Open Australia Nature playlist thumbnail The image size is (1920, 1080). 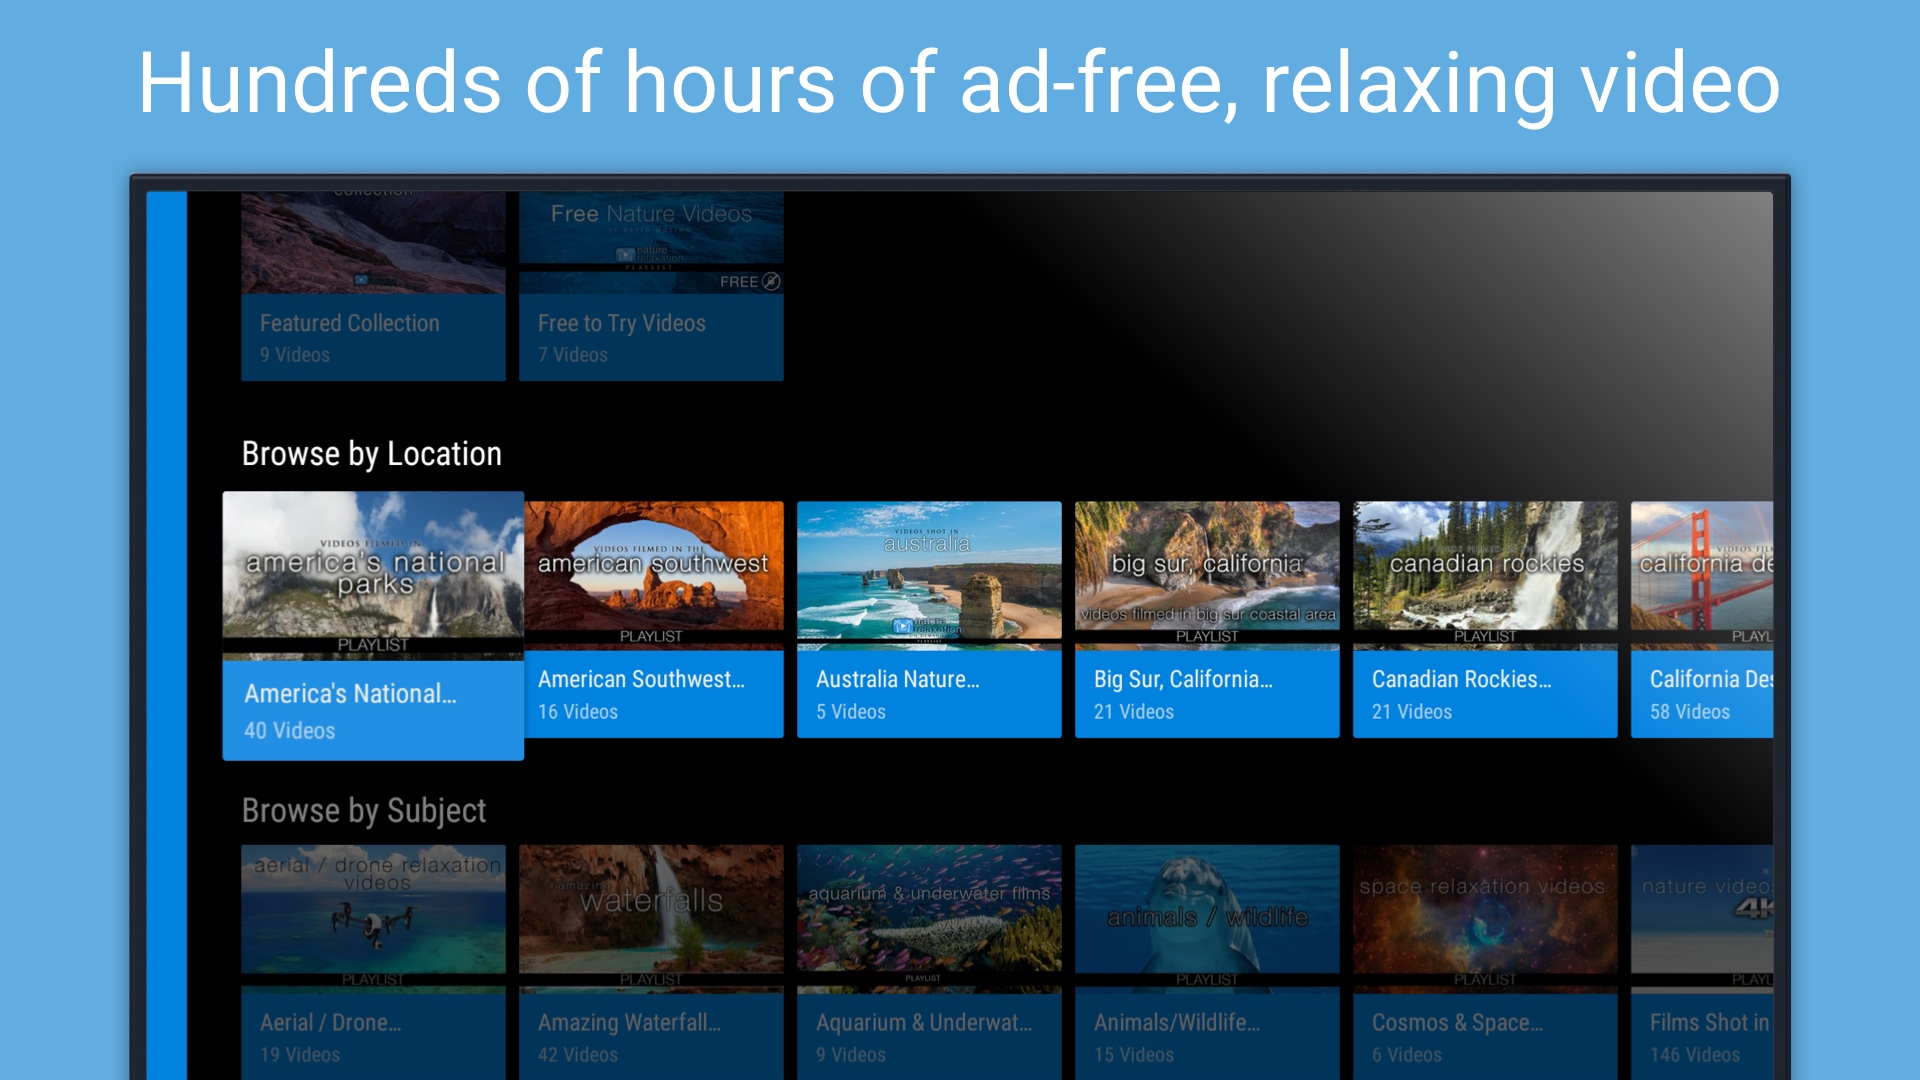click(928, 570)
